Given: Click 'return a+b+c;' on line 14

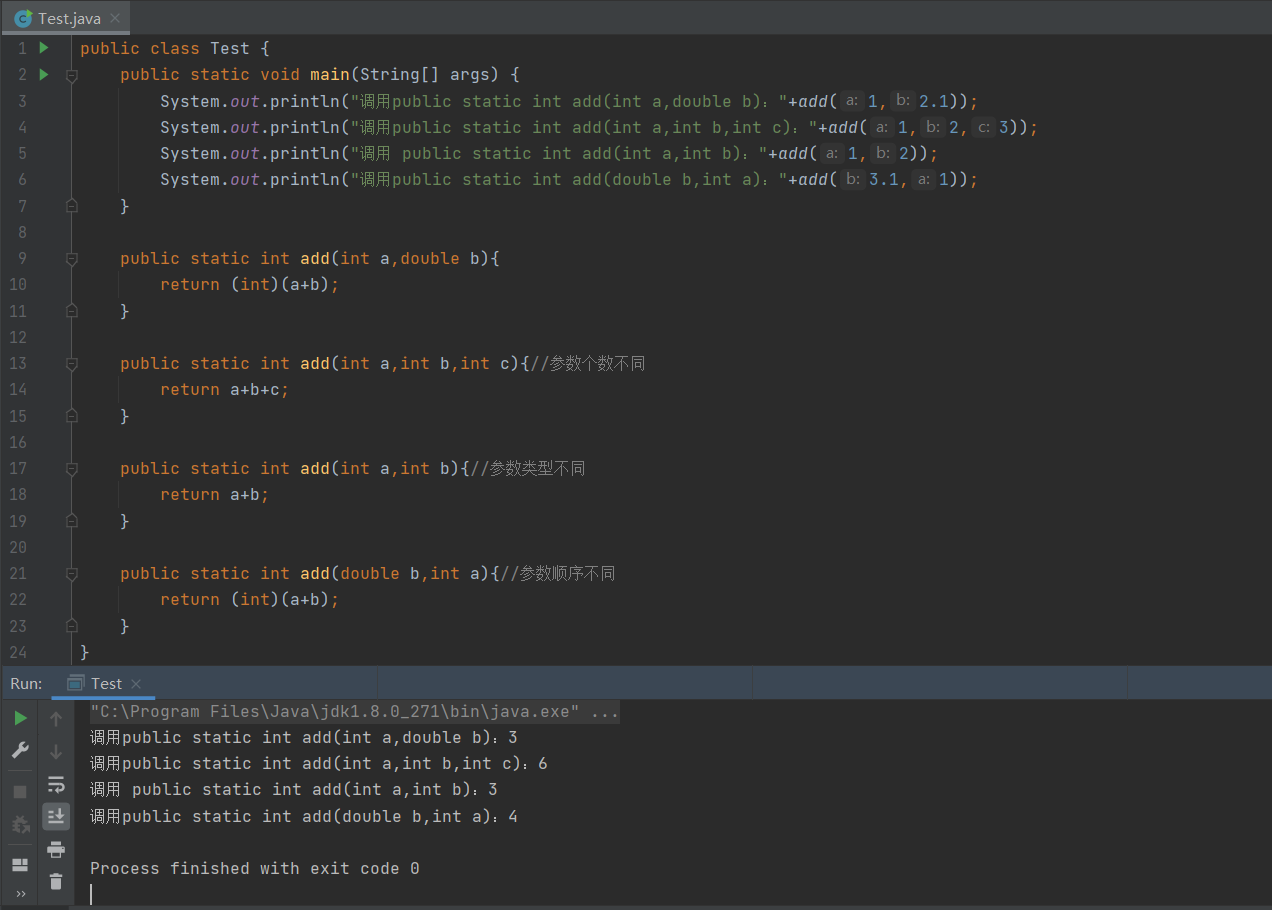Looking at the screenshot, I should [x=225, y=390].
